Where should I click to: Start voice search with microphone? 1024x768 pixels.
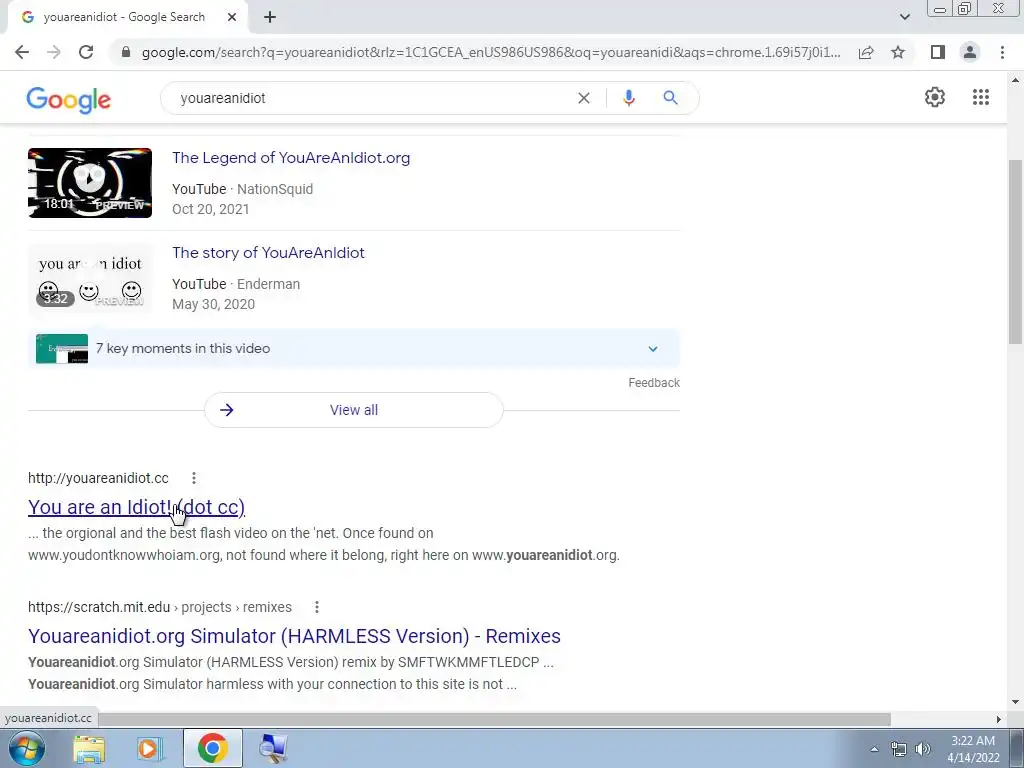[x=629, y=98]
